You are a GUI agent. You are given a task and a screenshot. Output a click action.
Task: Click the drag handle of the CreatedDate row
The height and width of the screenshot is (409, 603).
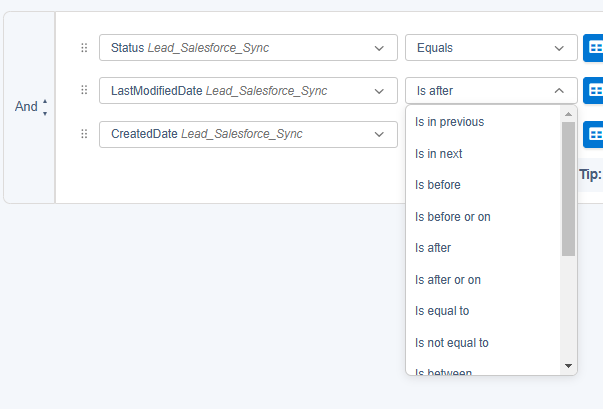84,134
